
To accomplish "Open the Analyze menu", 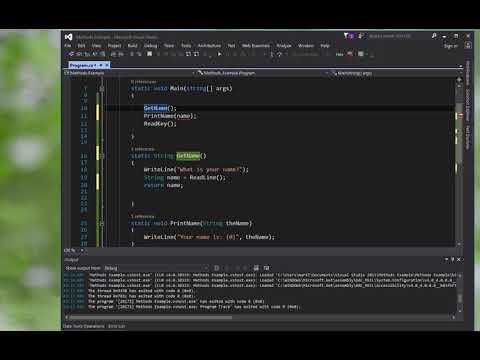I will (284, 46).
